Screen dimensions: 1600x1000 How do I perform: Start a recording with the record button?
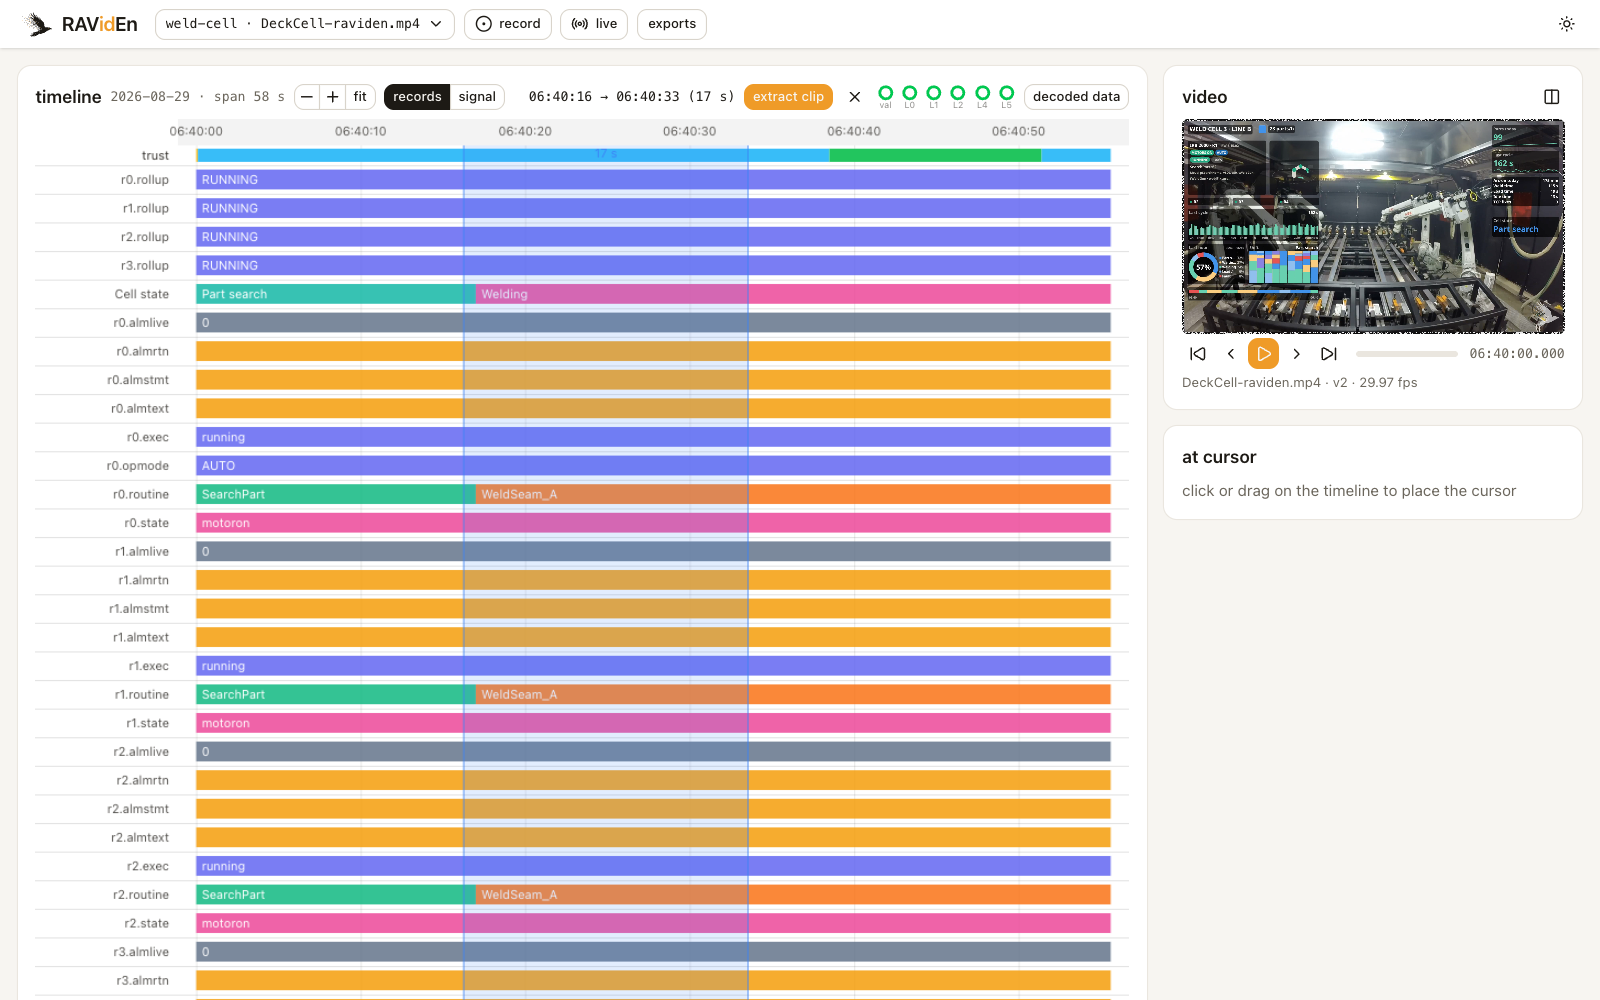click(x=508, y=24)
